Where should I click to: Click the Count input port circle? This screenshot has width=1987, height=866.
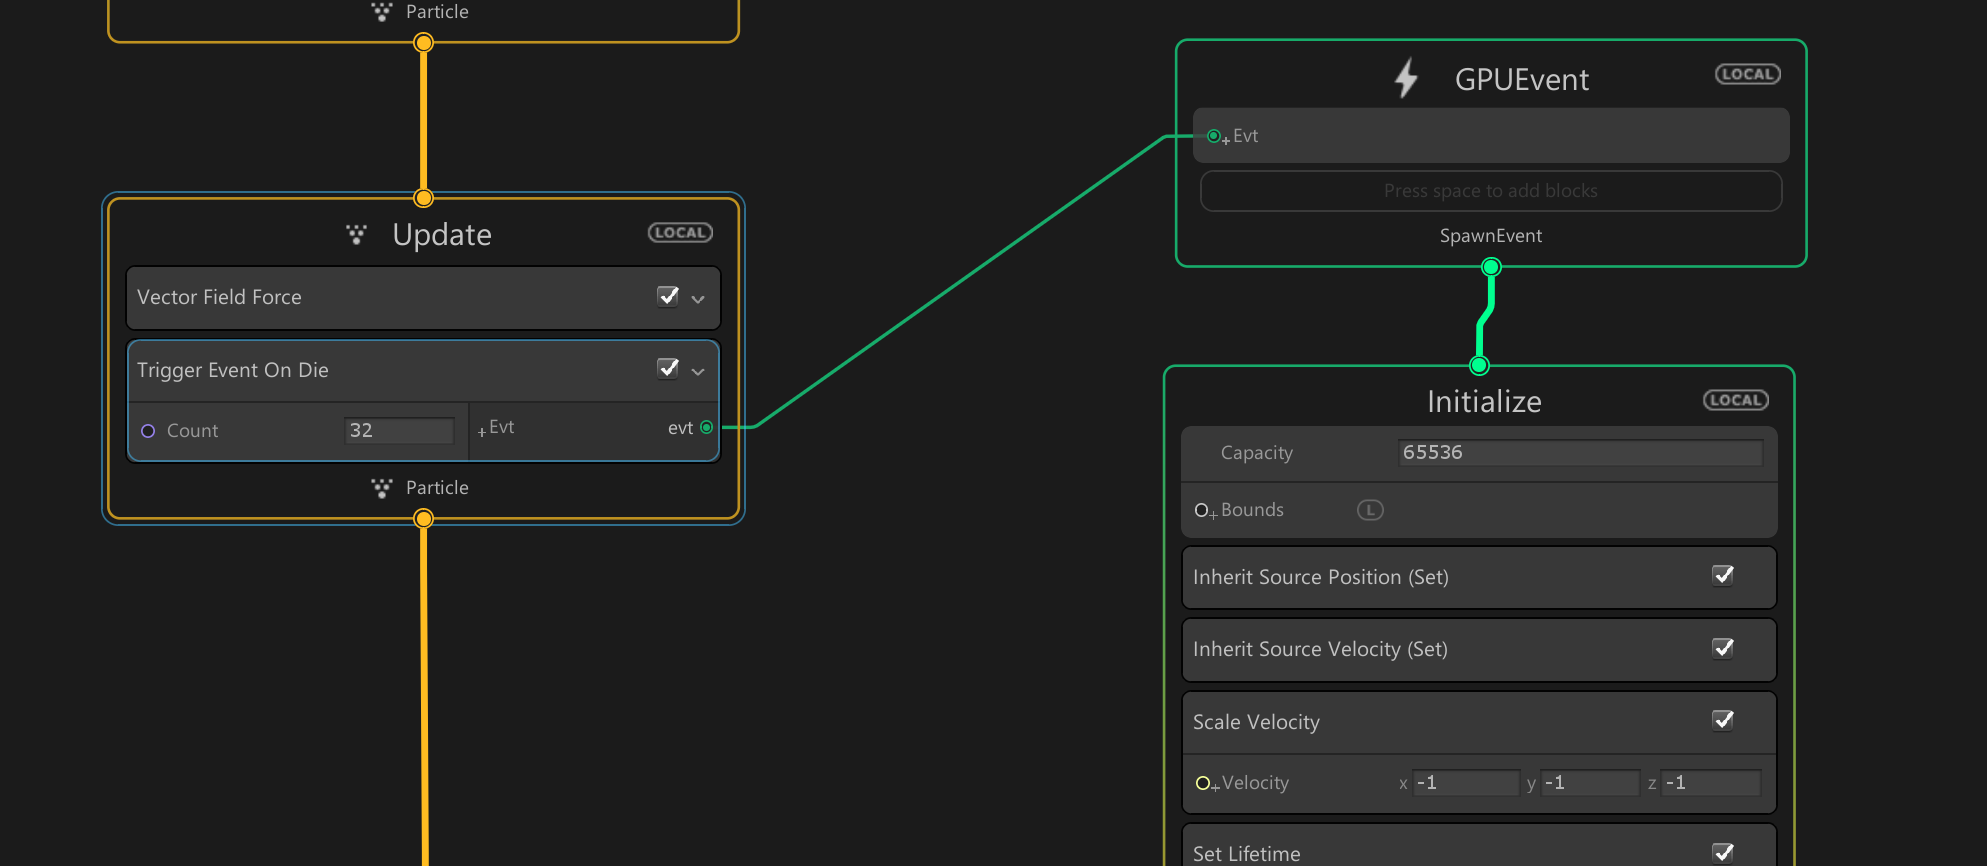point(148,431)
